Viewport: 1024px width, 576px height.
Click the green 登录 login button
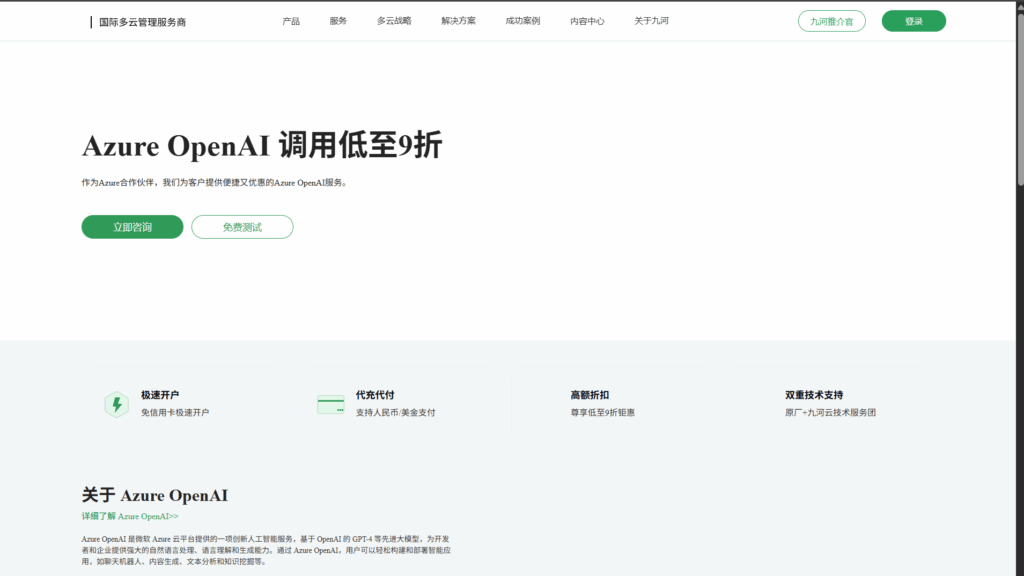click(914, 21)
